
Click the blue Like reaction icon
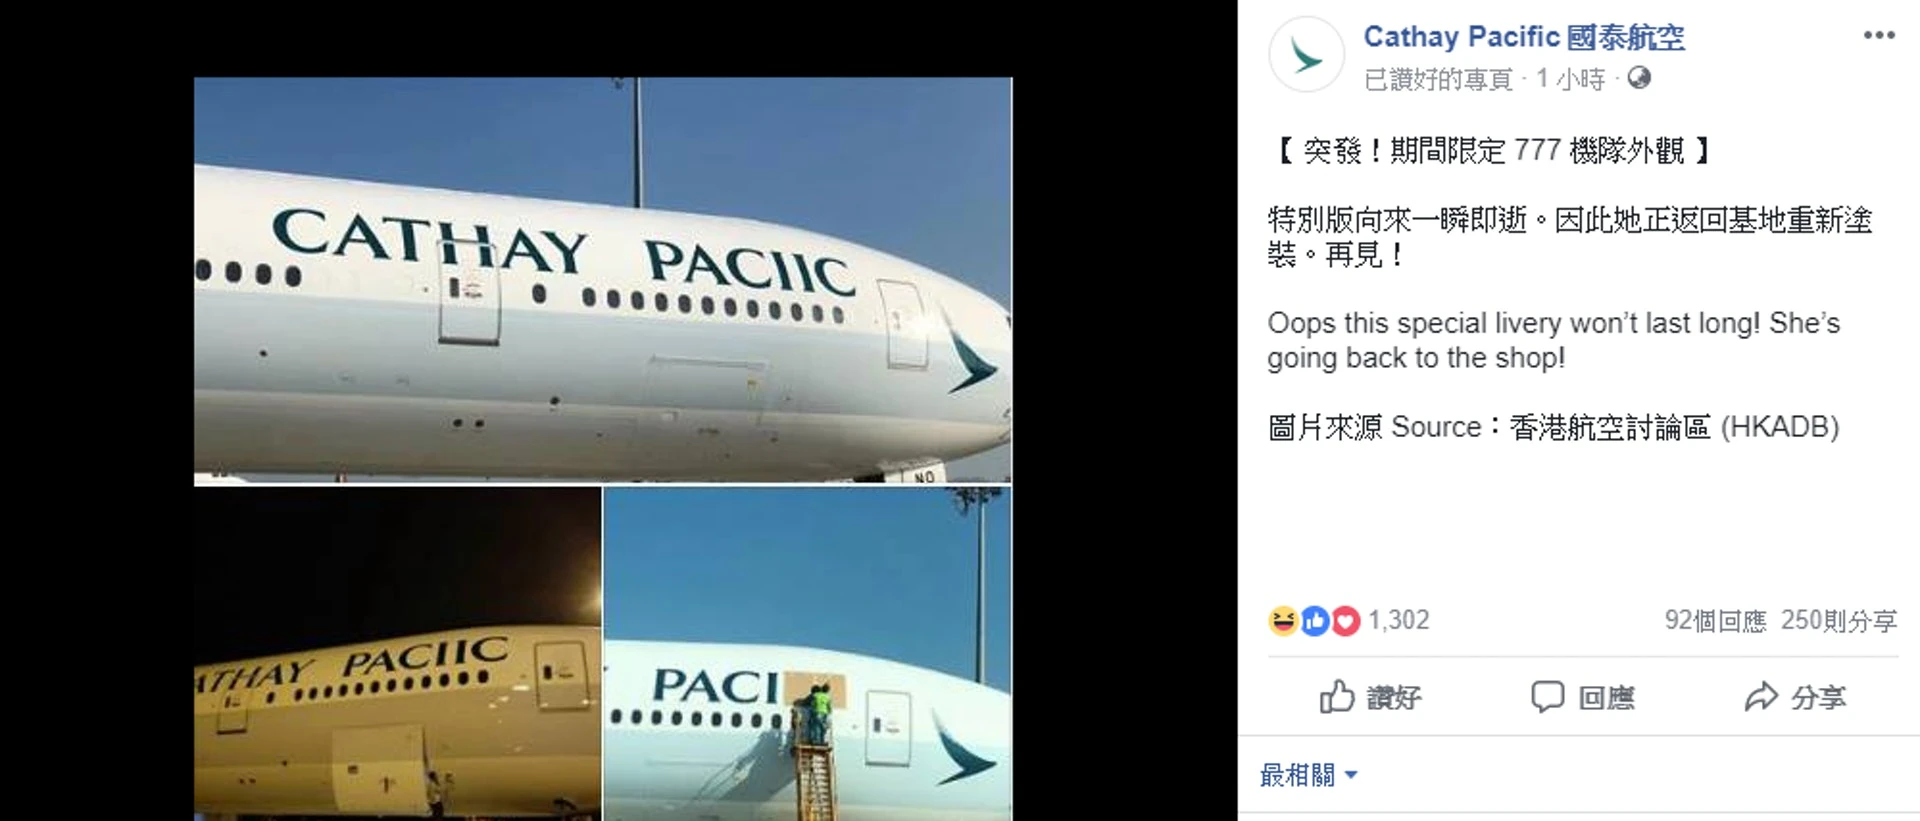coord(1314,621)
